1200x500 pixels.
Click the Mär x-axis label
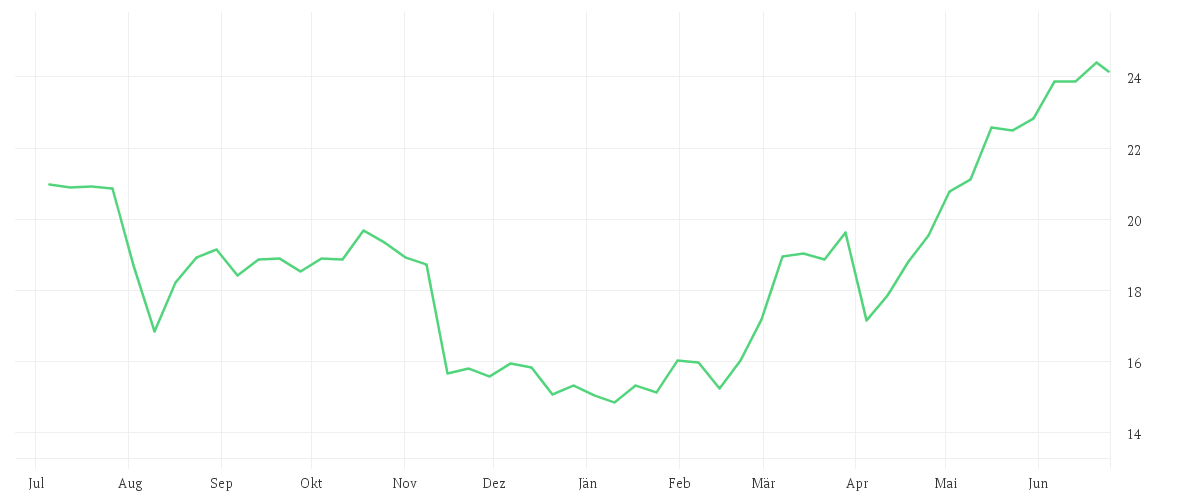click(763, 484)
